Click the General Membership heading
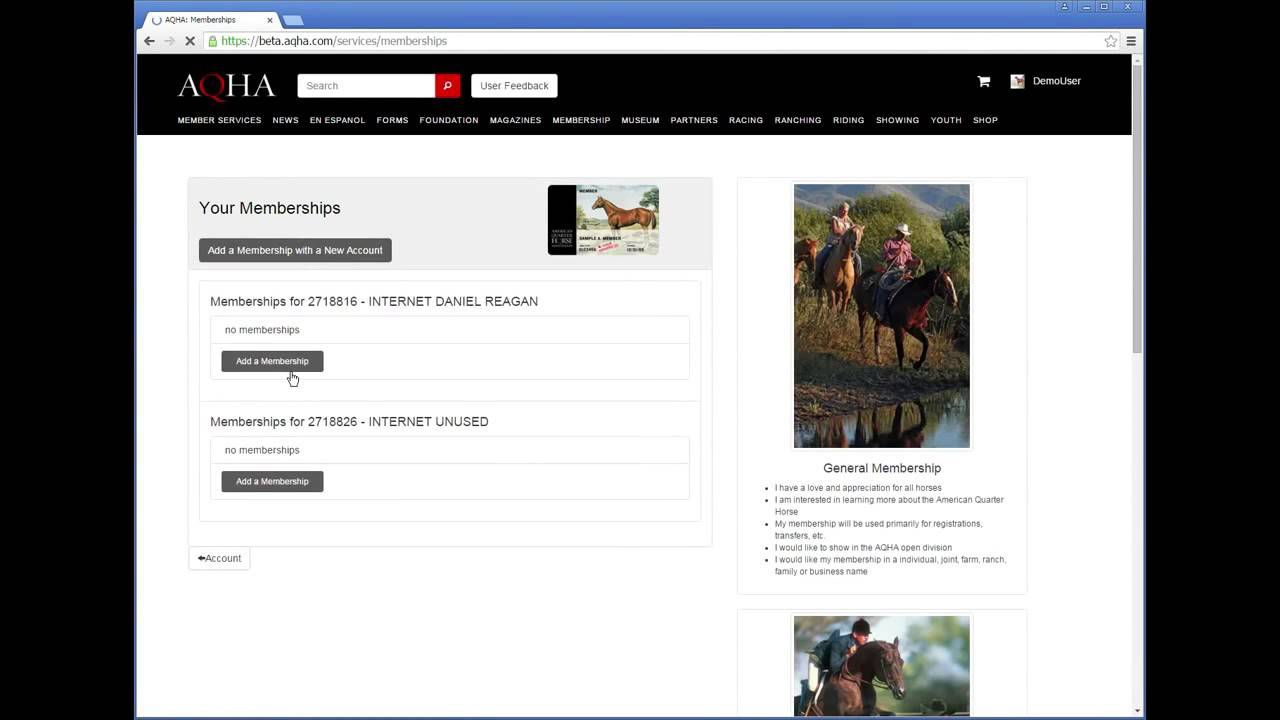The height and width of the screenshot is (720, 1280). tap(882, 468)
